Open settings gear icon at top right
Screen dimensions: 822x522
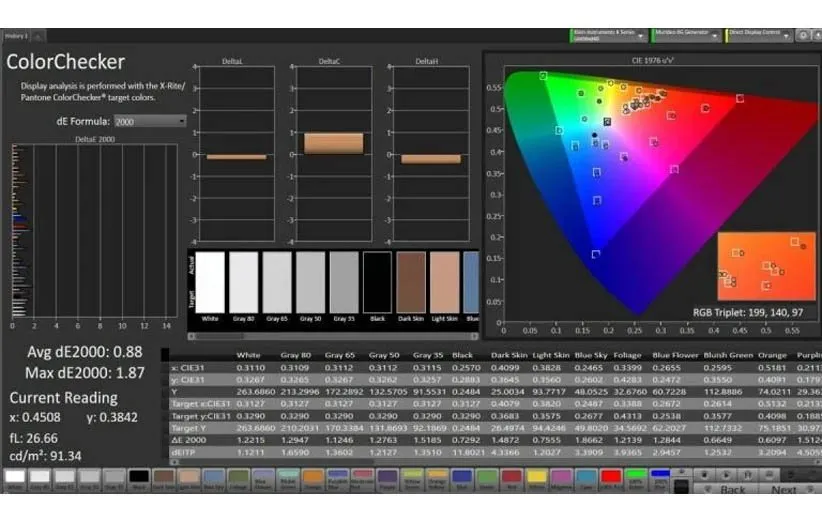(802, 35)
